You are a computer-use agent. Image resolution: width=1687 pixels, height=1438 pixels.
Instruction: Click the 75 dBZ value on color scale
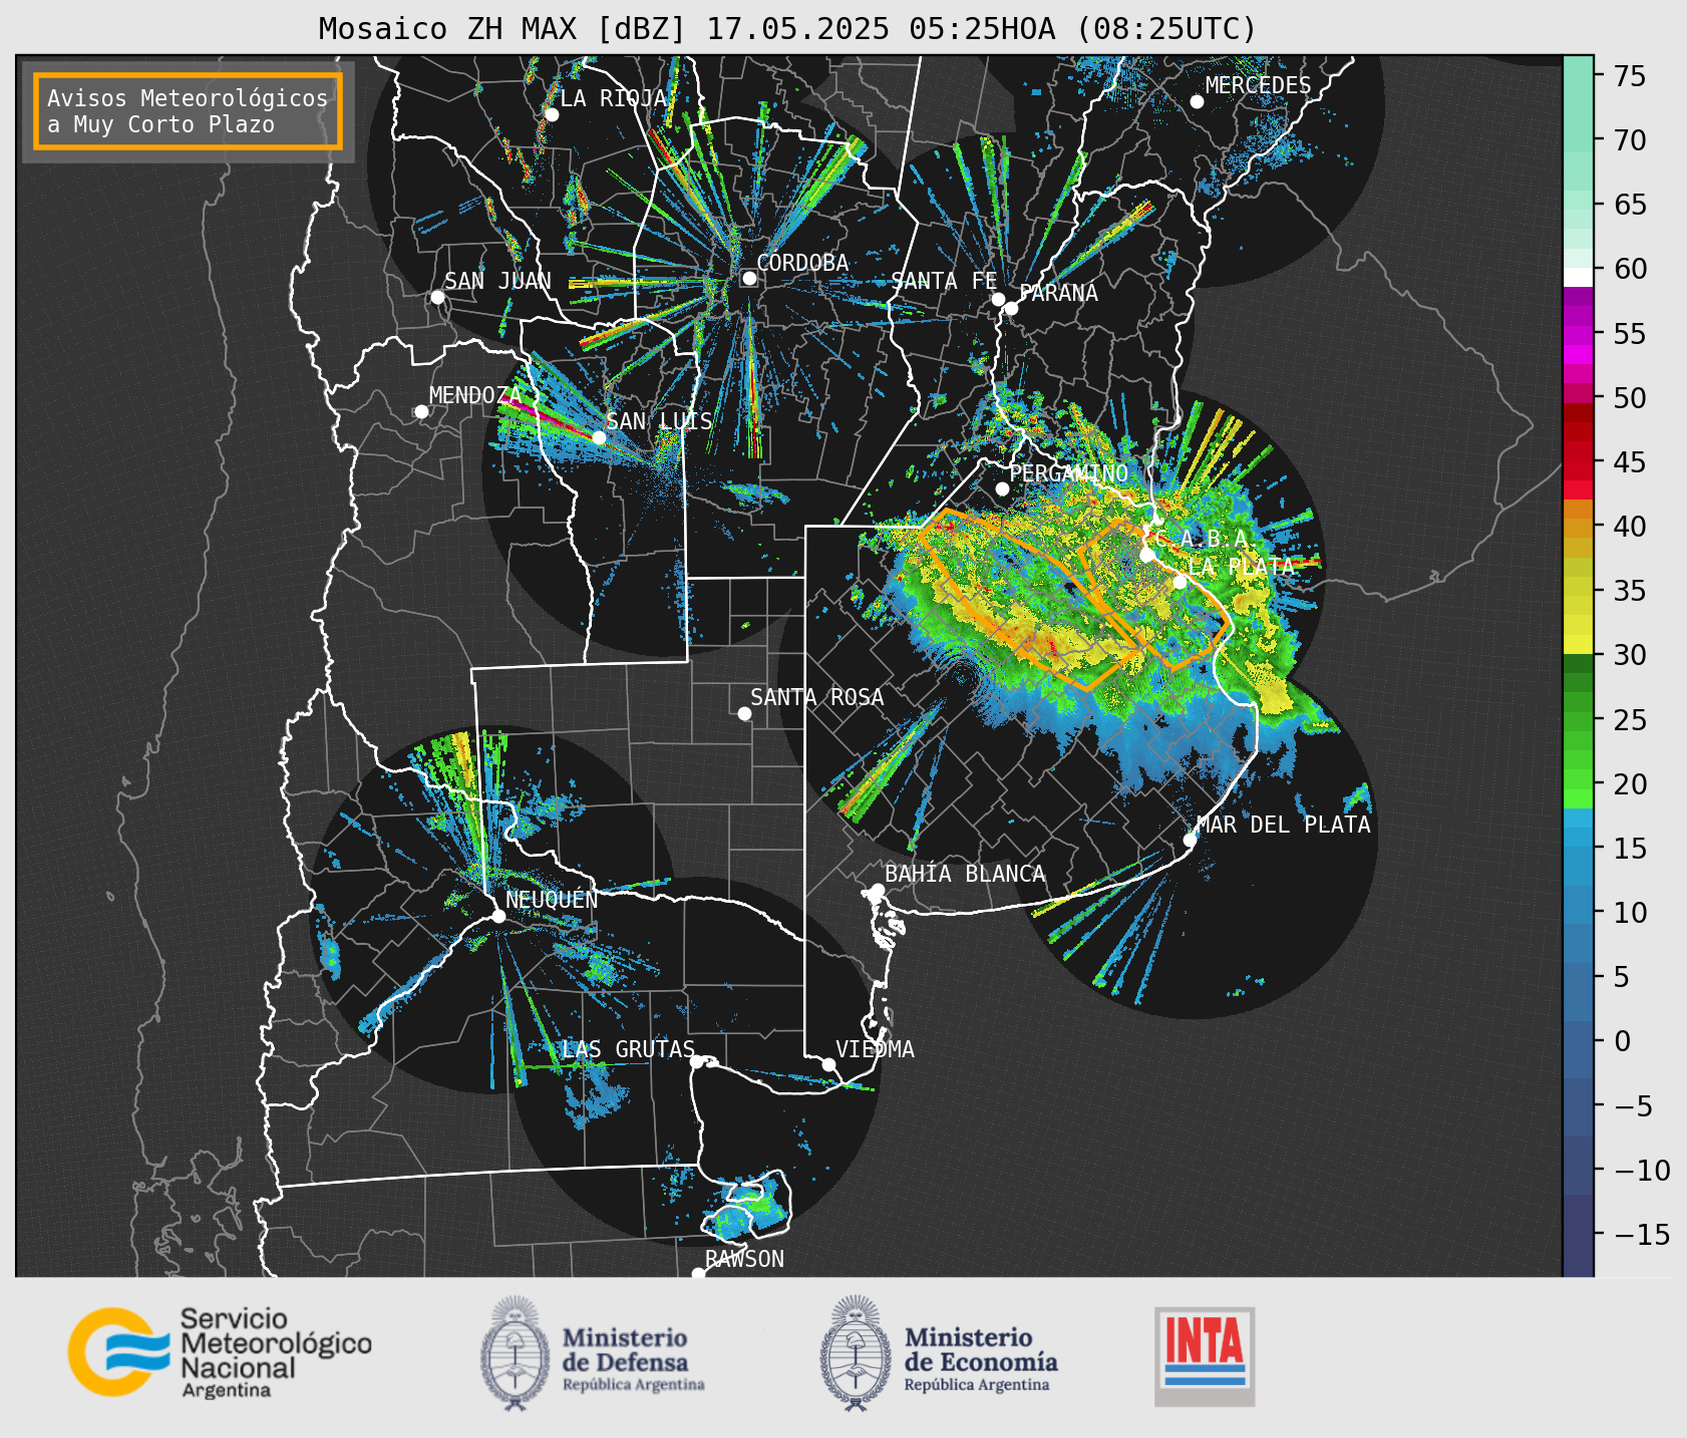click(1629, 76)
